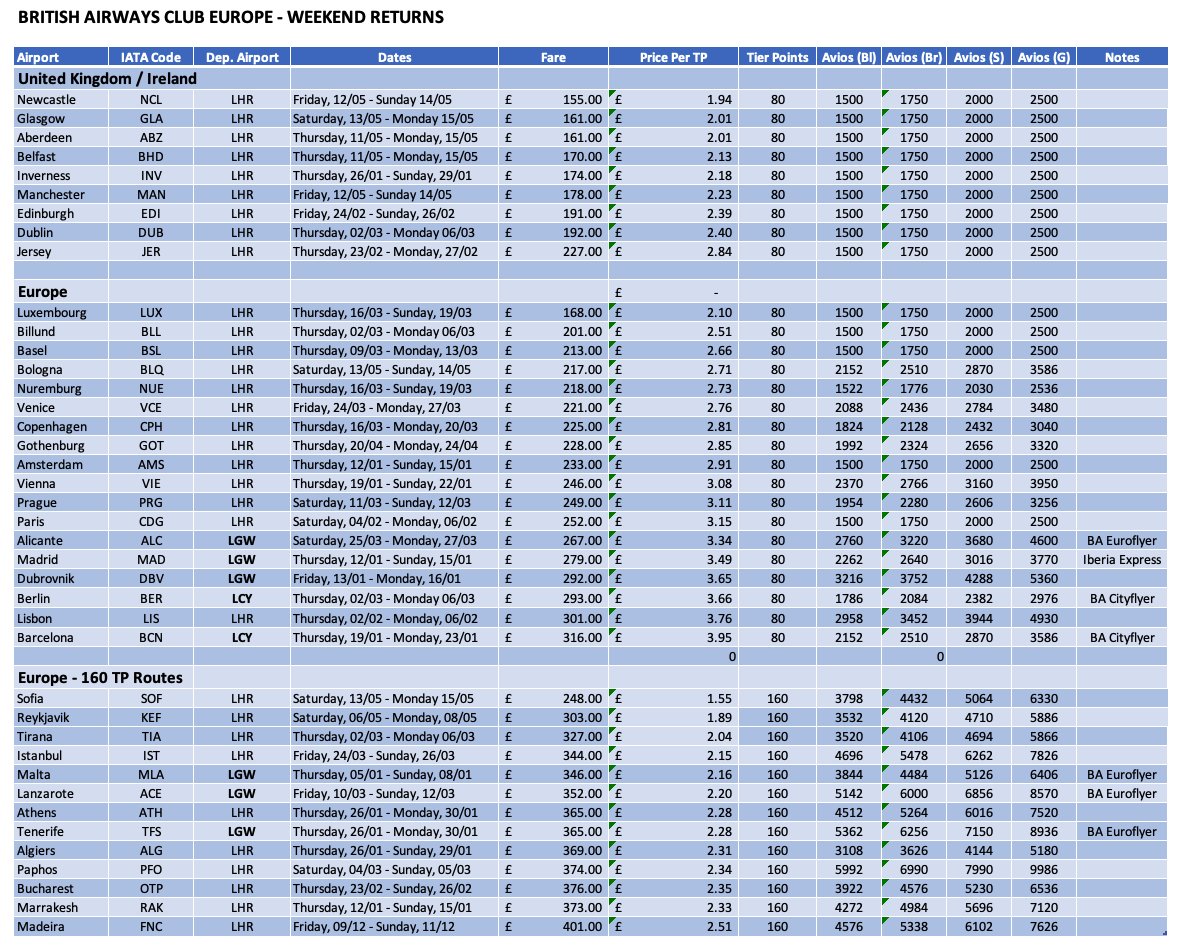Image resolution: width=1183 pixels, height=952 pixels.
Task: Select the 'Iberia Express' note for Madrid
Action: (1122, 560)
